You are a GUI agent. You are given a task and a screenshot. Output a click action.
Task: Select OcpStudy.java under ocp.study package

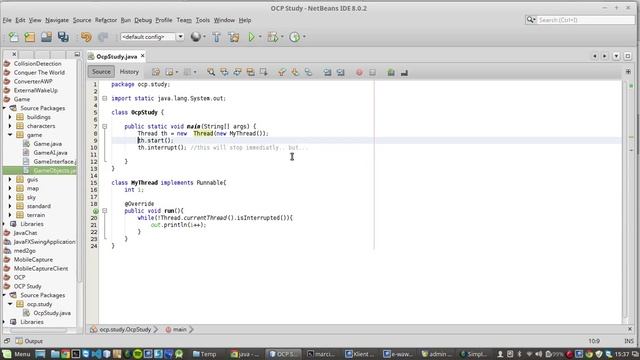[x=52, y=313]
